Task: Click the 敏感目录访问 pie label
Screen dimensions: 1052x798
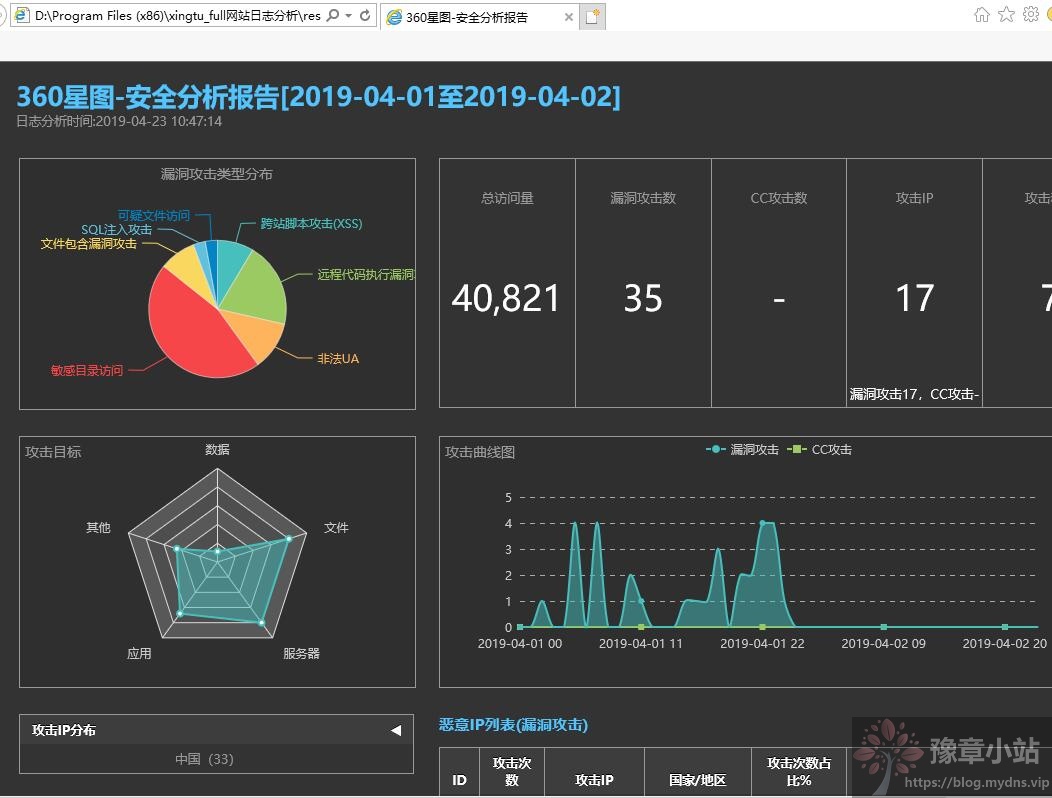Action: (x=87, y=370)
